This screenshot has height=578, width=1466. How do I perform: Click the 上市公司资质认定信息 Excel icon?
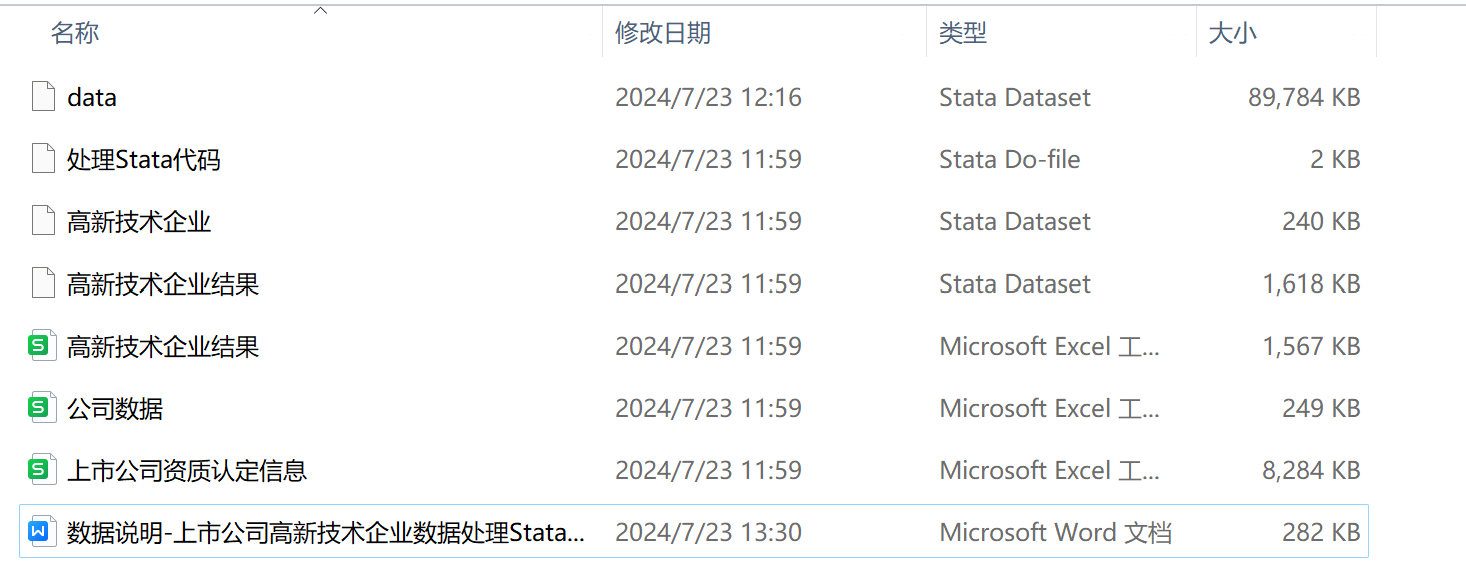pos(40,470)
